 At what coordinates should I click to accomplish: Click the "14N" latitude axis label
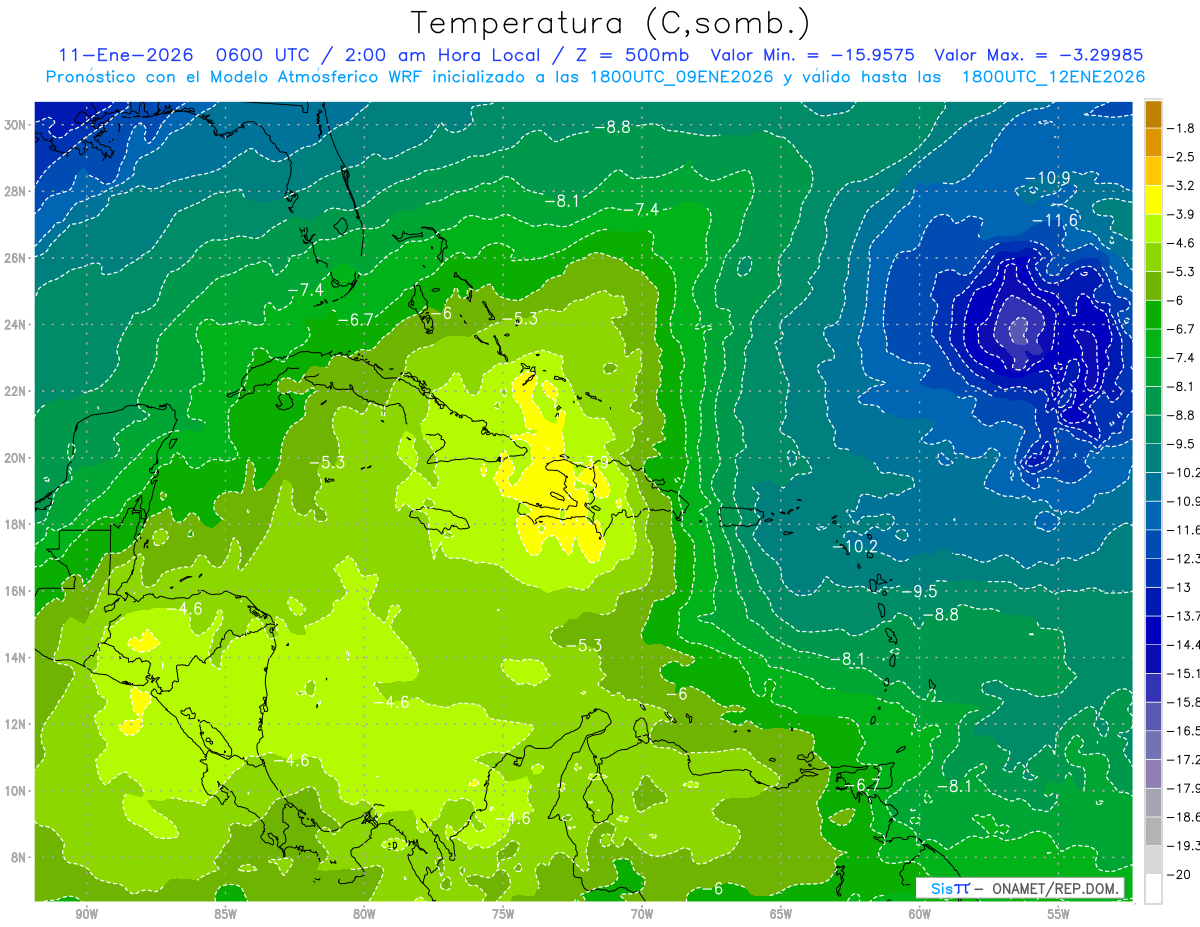(15, 658)
